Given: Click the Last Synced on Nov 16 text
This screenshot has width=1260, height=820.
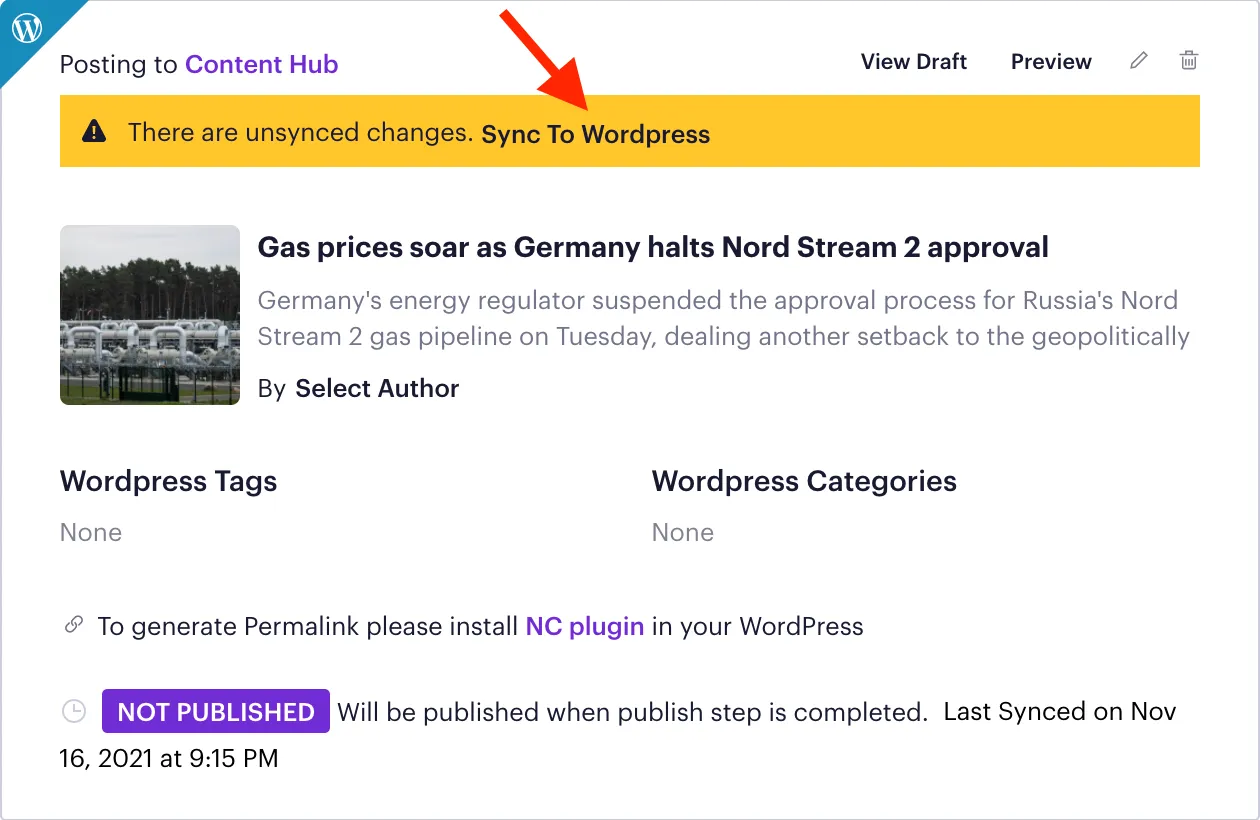Looking at the screenshot, I should pyautogui.click(x=618, y=735).
